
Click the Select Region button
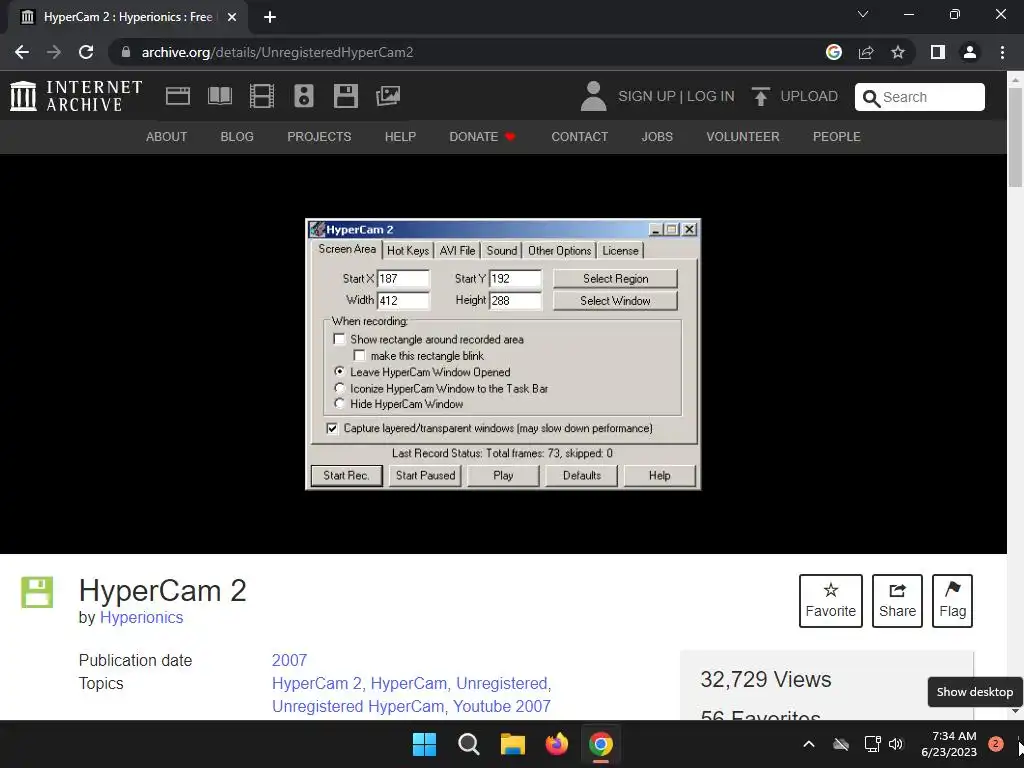[x=615, y=279]
